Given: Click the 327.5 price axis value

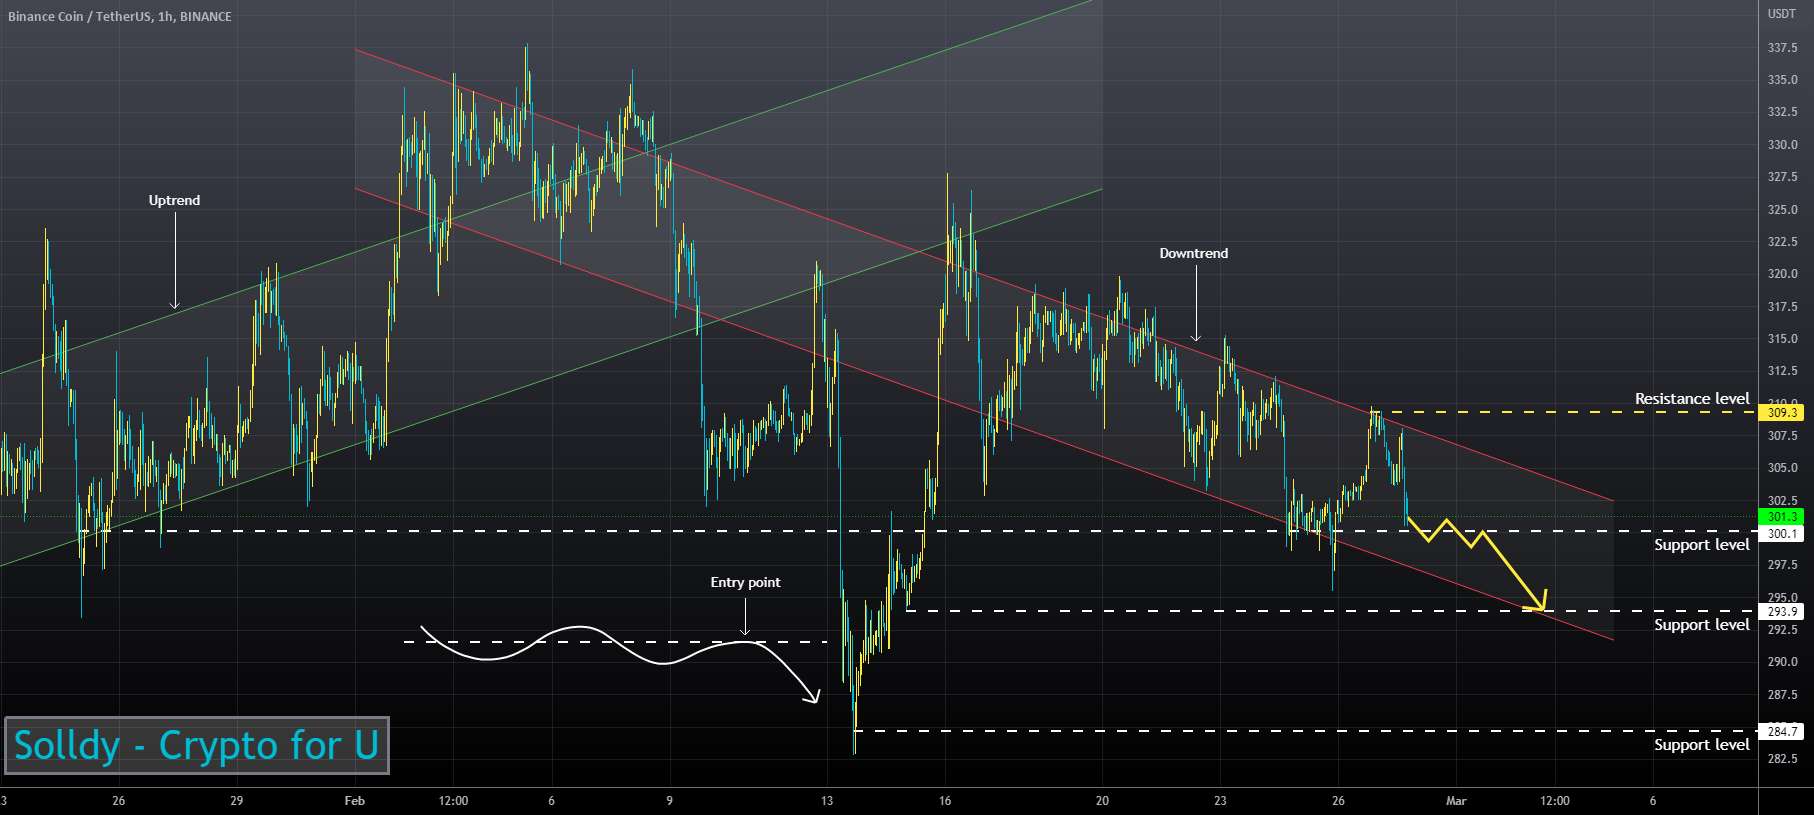Looking at the screenshot, I should (1783, 177).
